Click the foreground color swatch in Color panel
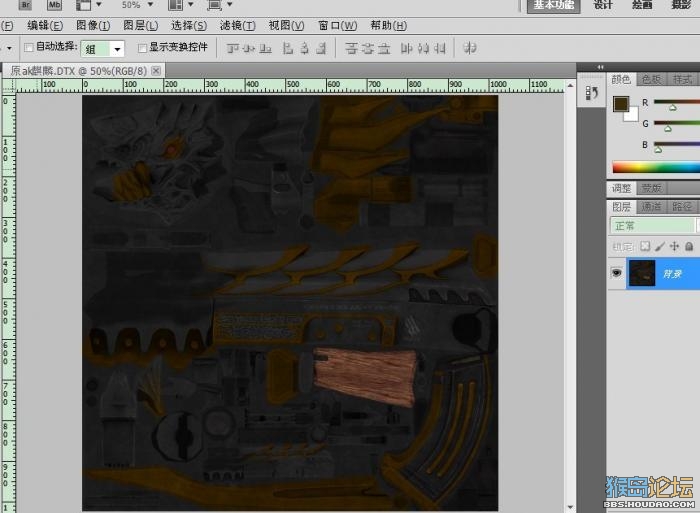 621,104
